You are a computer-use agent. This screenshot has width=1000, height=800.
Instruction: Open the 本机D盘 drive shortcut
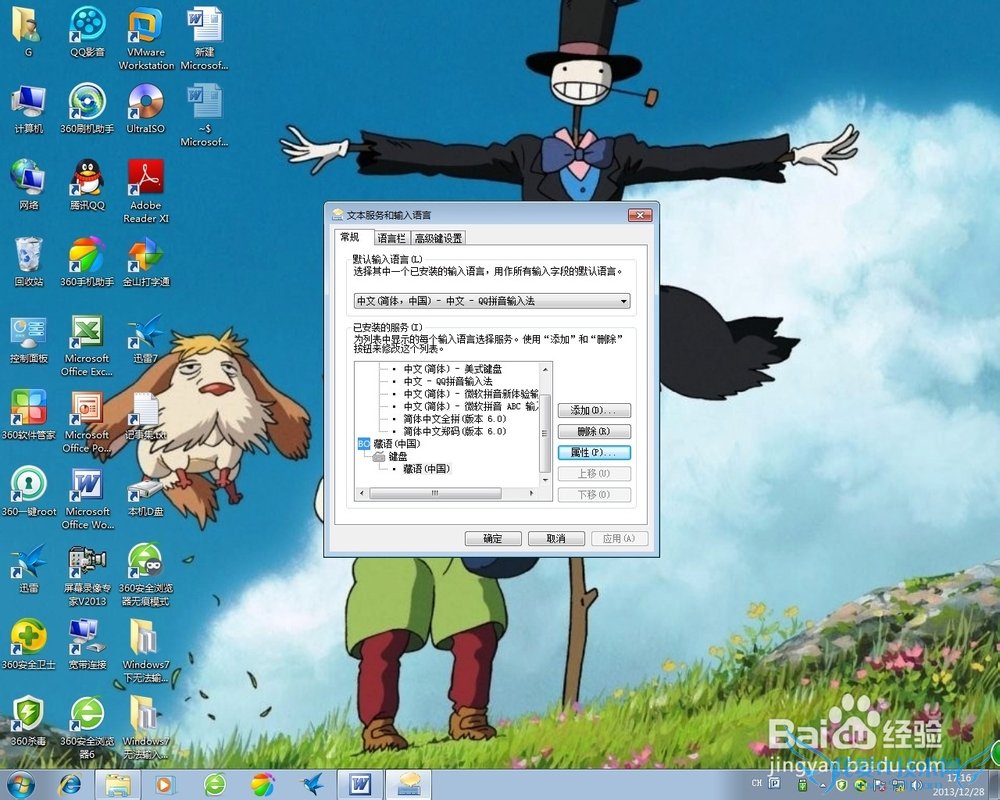click(x=145, y=494)
